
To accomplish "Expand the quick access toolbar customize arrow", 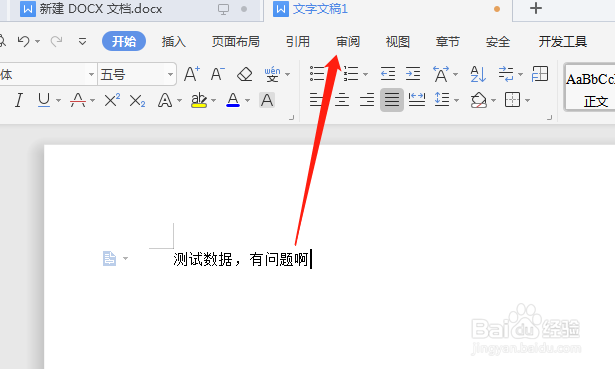I will point(82,41).
